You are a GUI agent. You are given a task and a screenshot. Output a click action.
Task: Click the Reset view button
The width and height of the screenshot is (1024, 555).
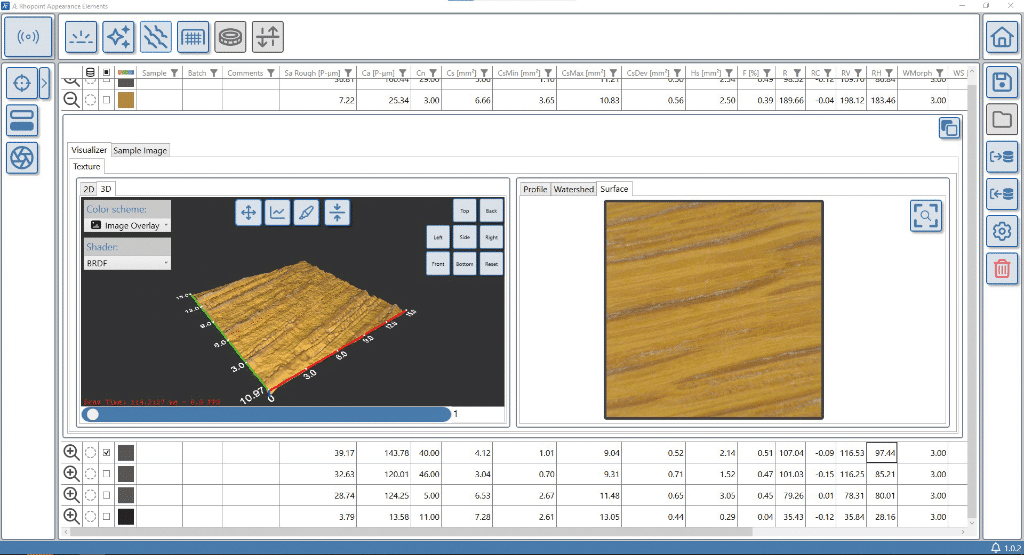491,265
